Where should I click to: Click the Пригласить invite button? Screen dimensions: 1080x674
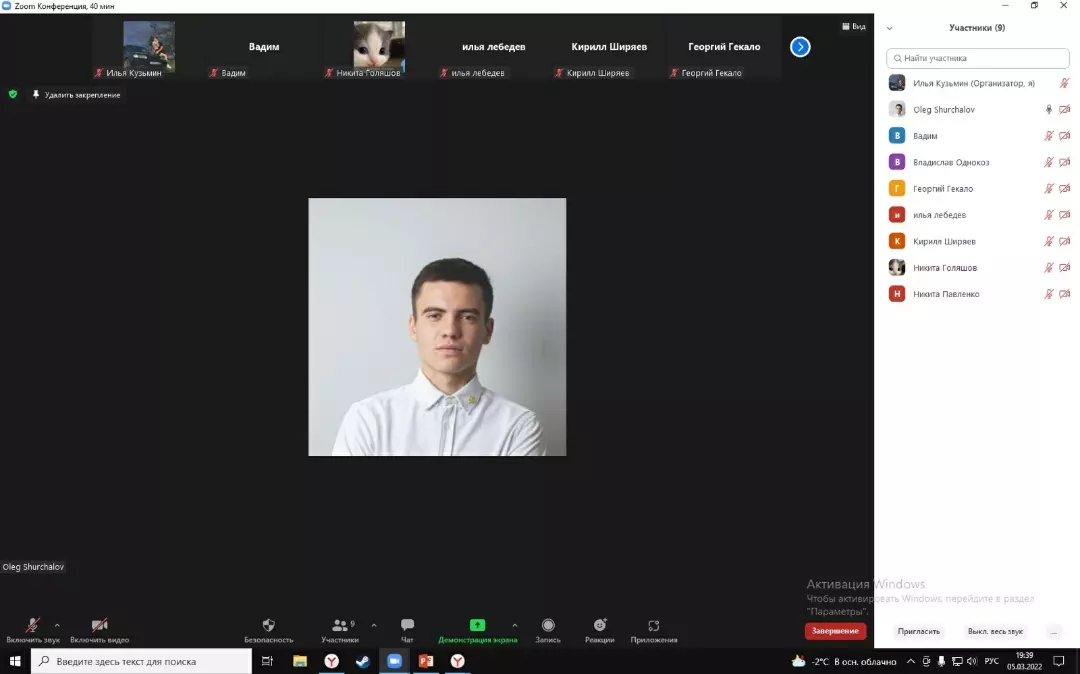[x=919, y=632]
